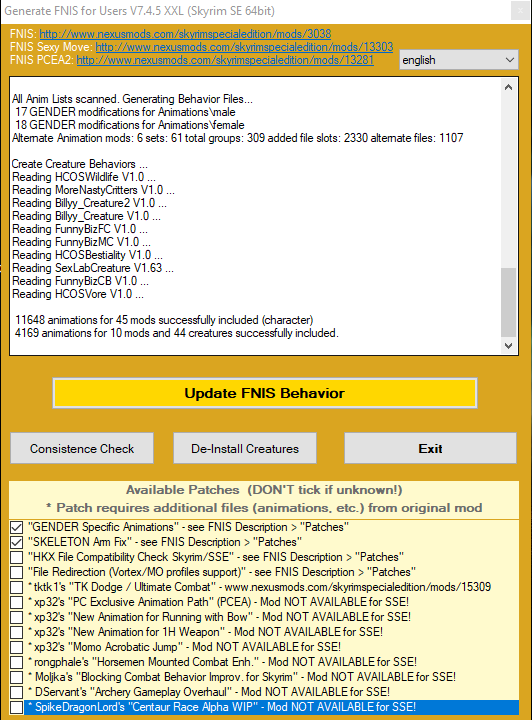Click log scrollbar down arrow
Image resolution: width=532 pixels, height=720 pixels.
coord(508,346)
